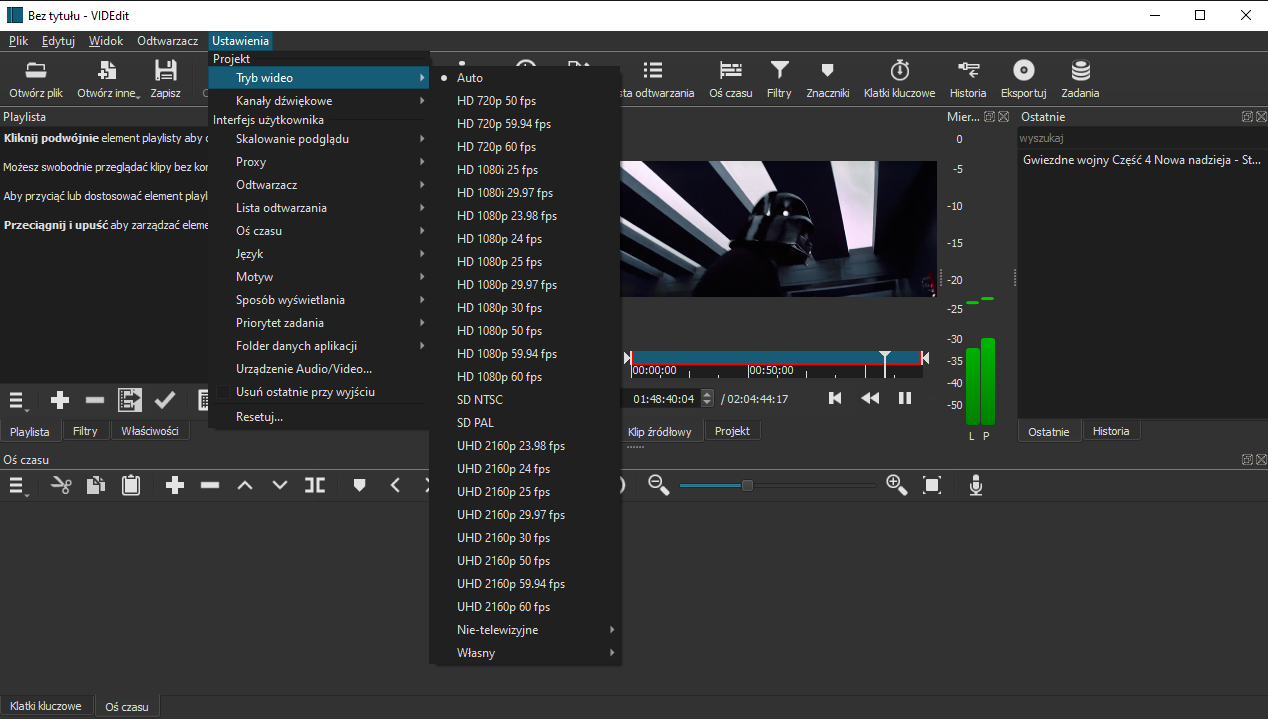The height and width of the screenshot is (719, 1268).
Task: Select HD 1080i 25 fps video mode
Action: click(525, 170)
